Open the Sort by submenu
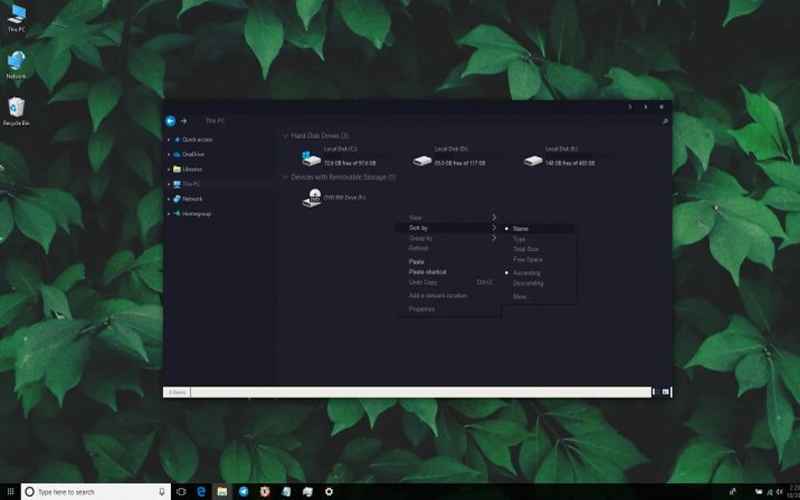Image resolution: width=800 pixels, height=500 pixels. (x=449, y=228)
